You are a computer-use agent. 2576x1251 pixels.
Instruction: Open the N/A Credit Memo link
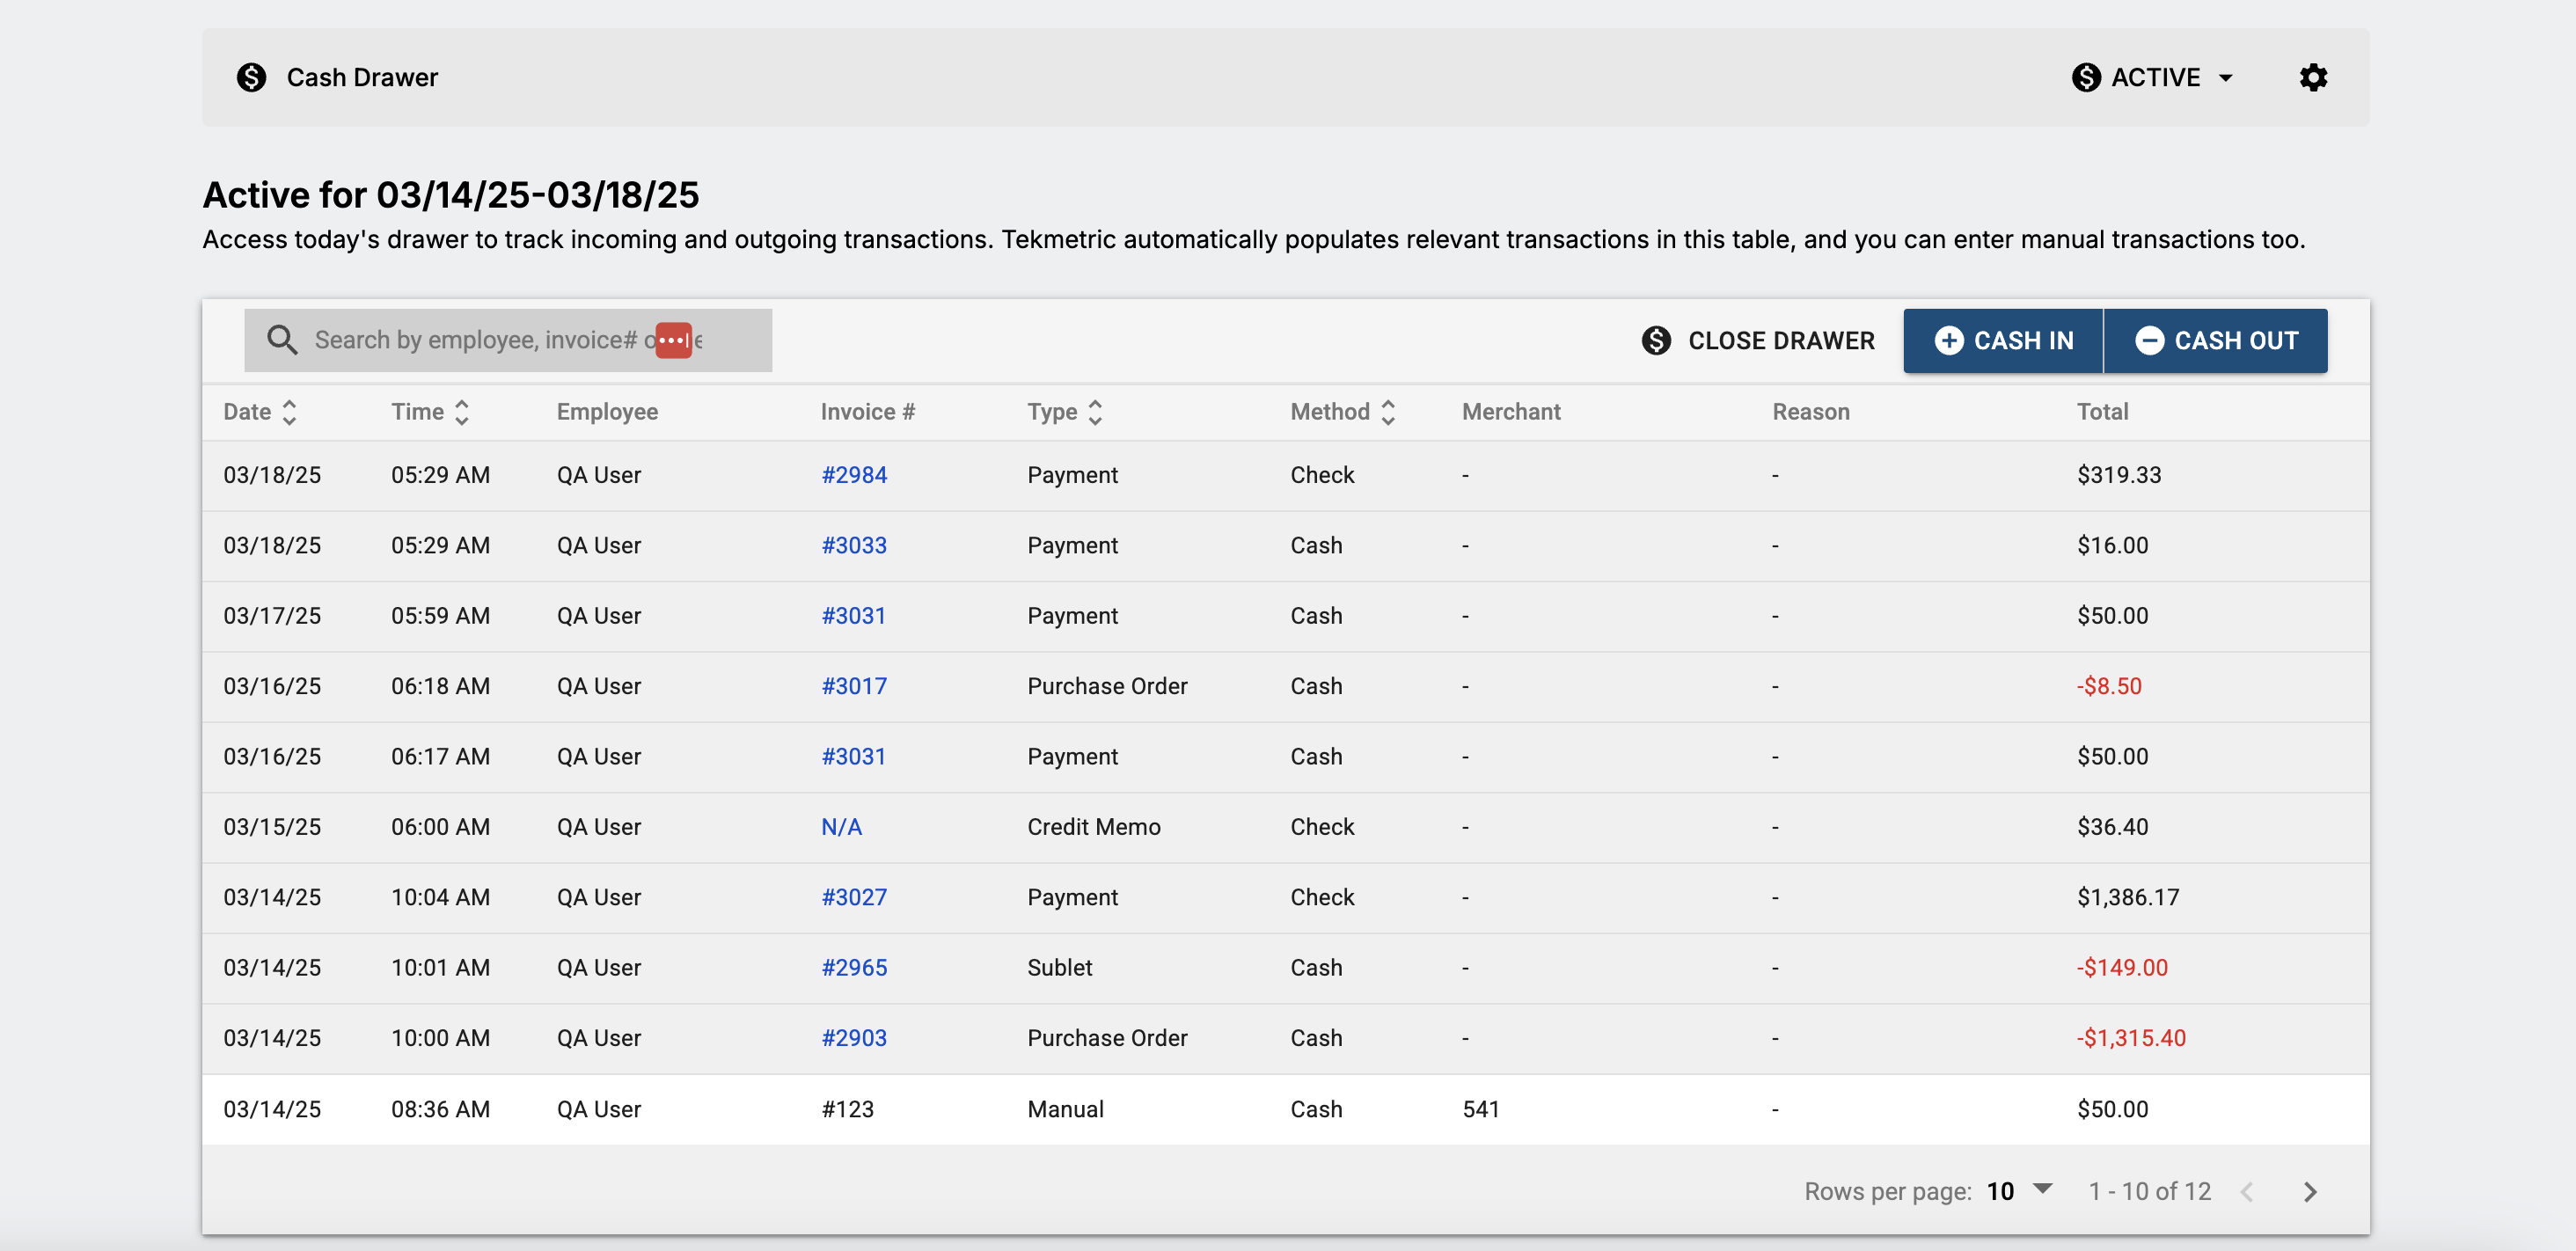coord(841,827)
